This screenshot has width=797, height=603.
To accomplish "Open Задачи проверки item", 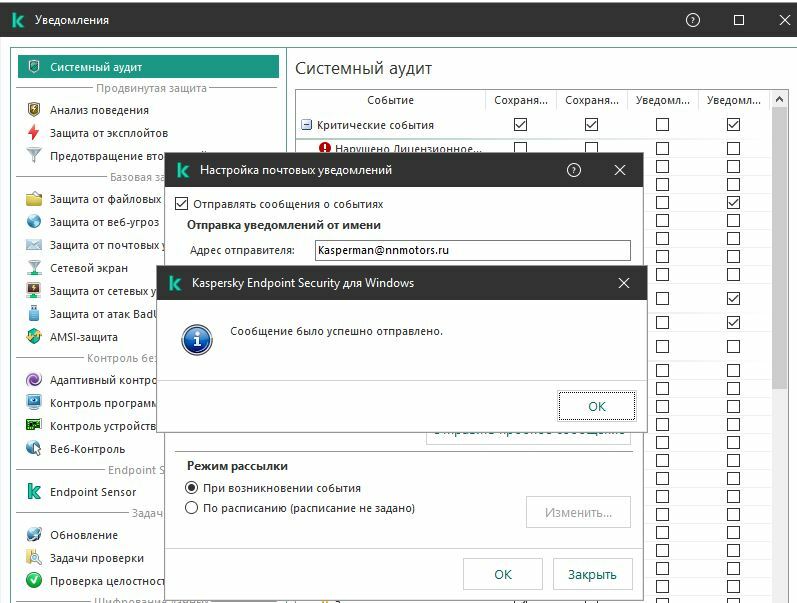I will point(97,558).
